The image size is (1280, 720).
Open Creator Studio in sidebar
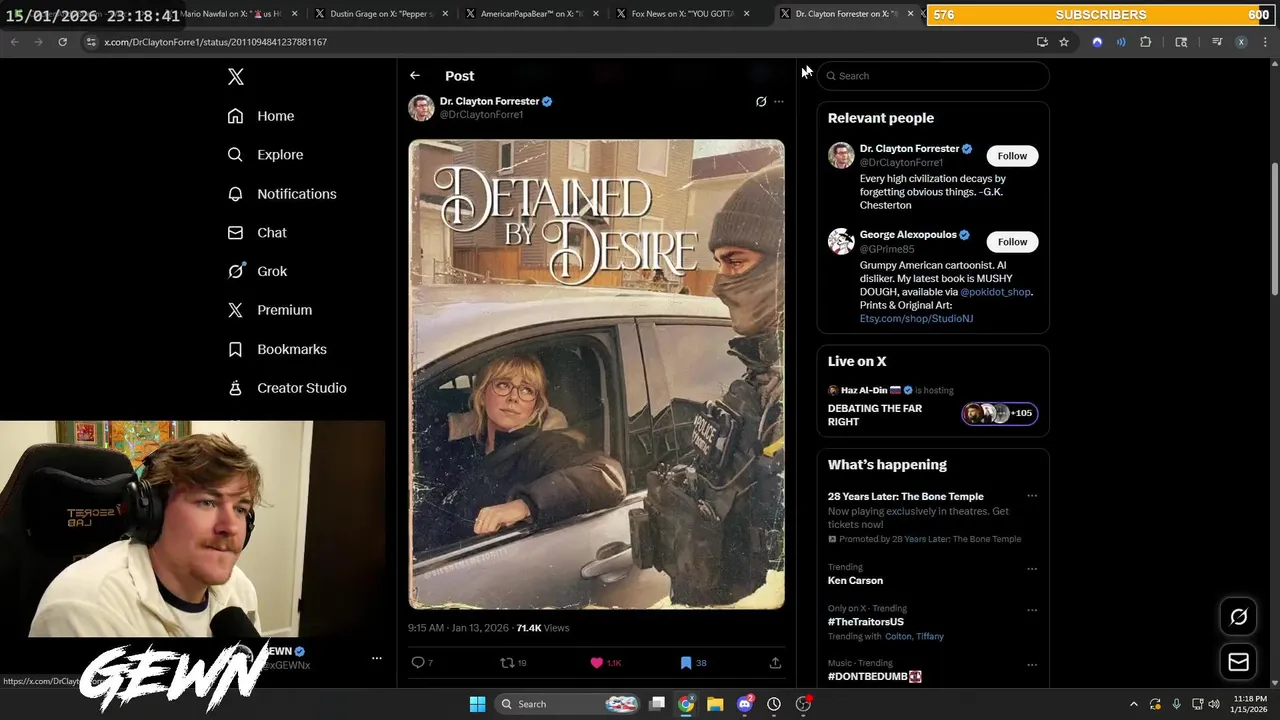pyautogui.click(x=286, y=388)
